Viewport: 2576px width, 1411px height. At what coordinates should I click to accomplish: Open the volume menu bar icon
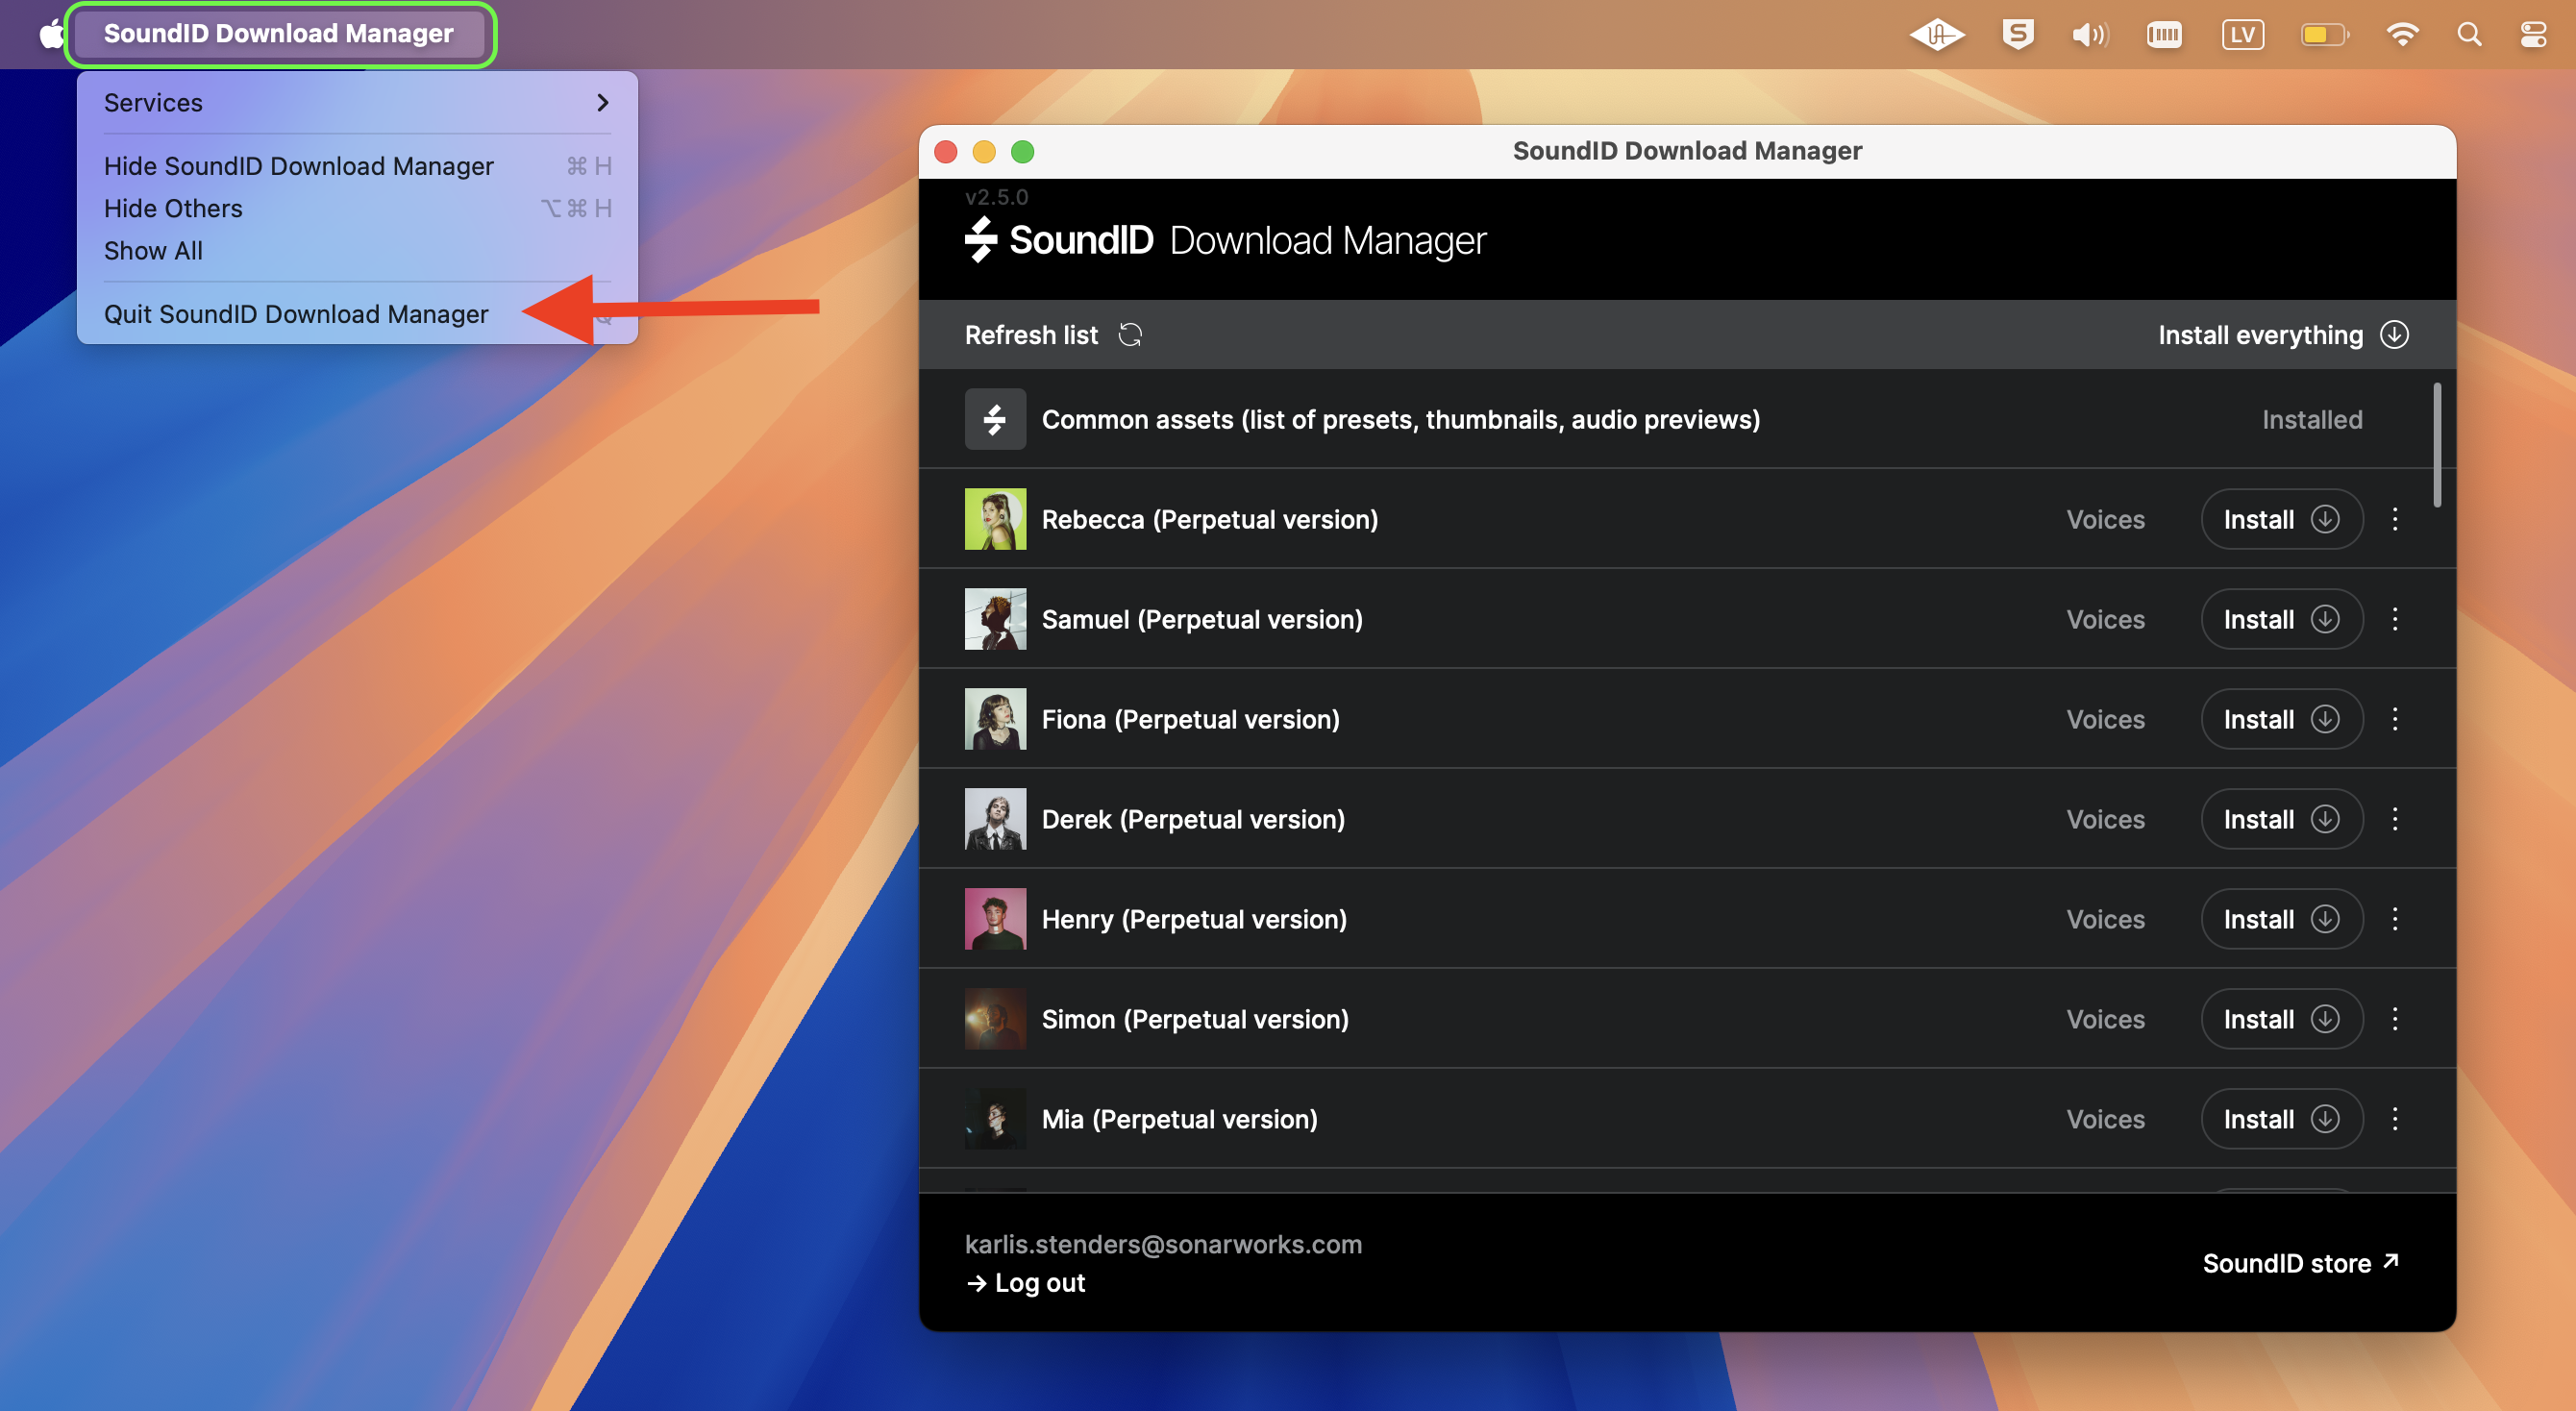[2090, 35]
